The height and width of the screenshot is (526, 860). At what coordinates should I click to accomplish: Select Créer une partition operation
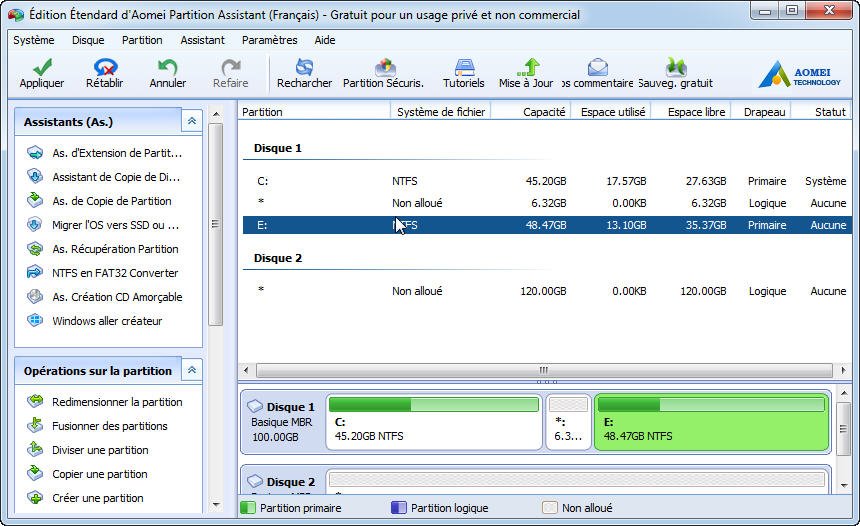(x=85, y=499)
